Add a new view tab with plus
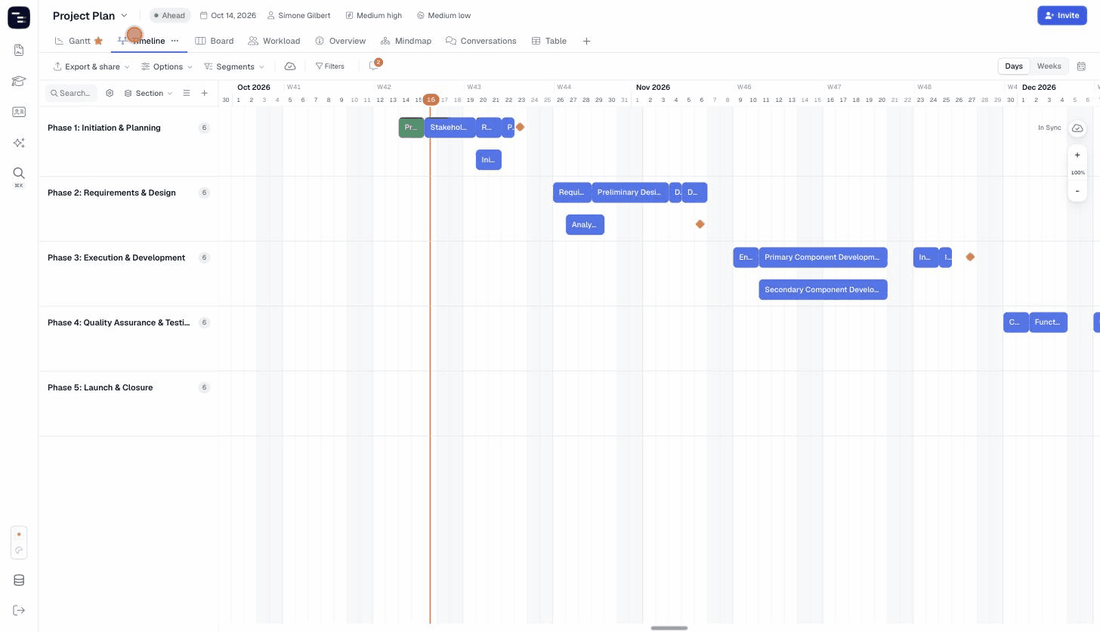Screen dimensions: 1100x632 (586, 41)
